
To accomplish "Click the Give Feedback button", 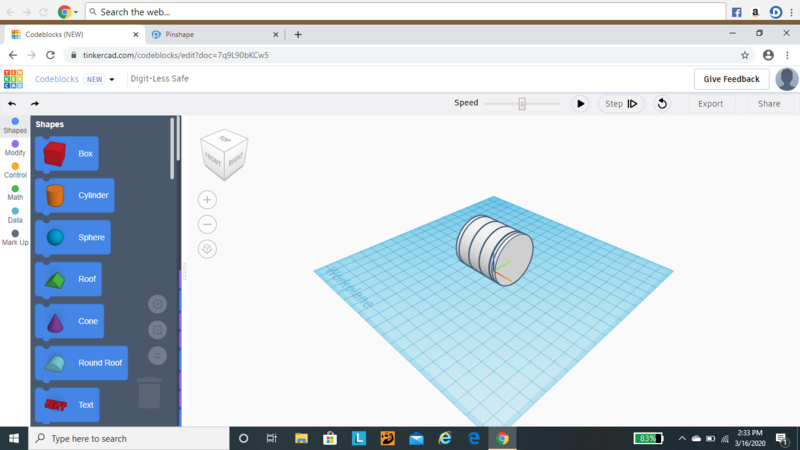I will click(x=731, y=79).
